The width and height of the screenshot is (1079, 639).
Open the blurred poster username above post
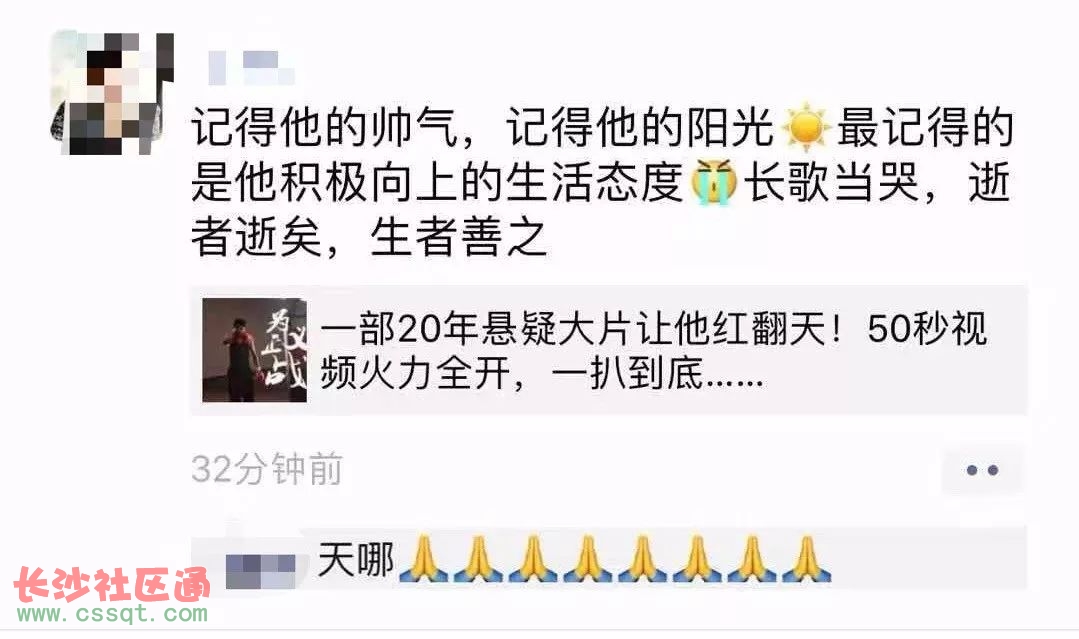pos(251,67)
